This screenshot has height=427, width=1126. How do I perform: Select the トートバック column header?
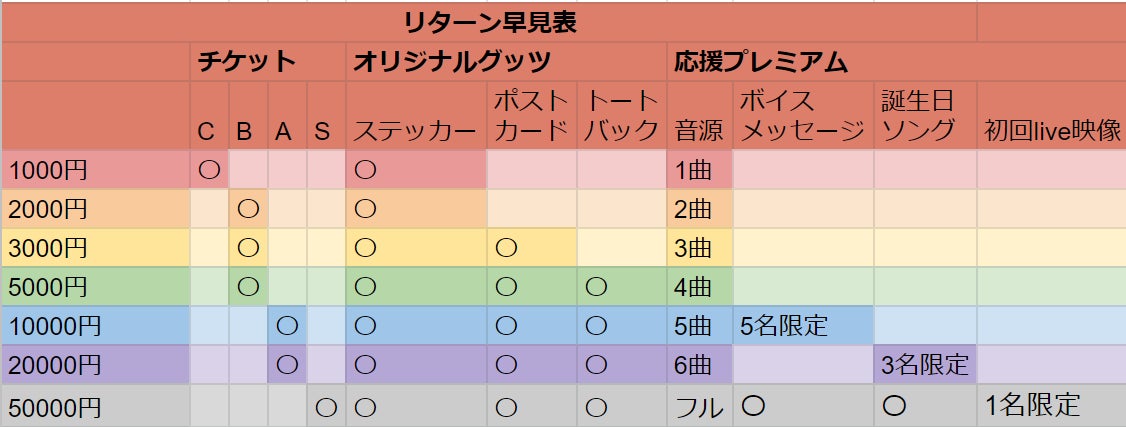[x=621, y=116]
